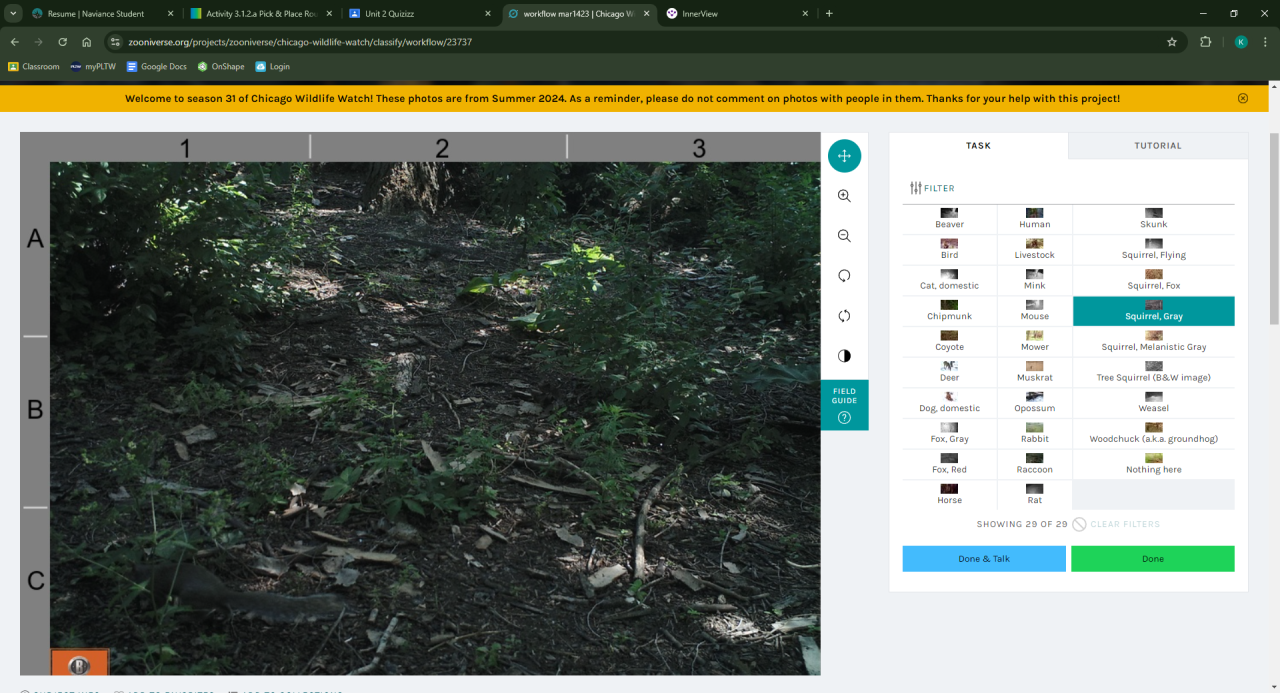Open the Chrome profile avatar
Viewport: 1280px width, 693px height.
(x=1241, y=42)
